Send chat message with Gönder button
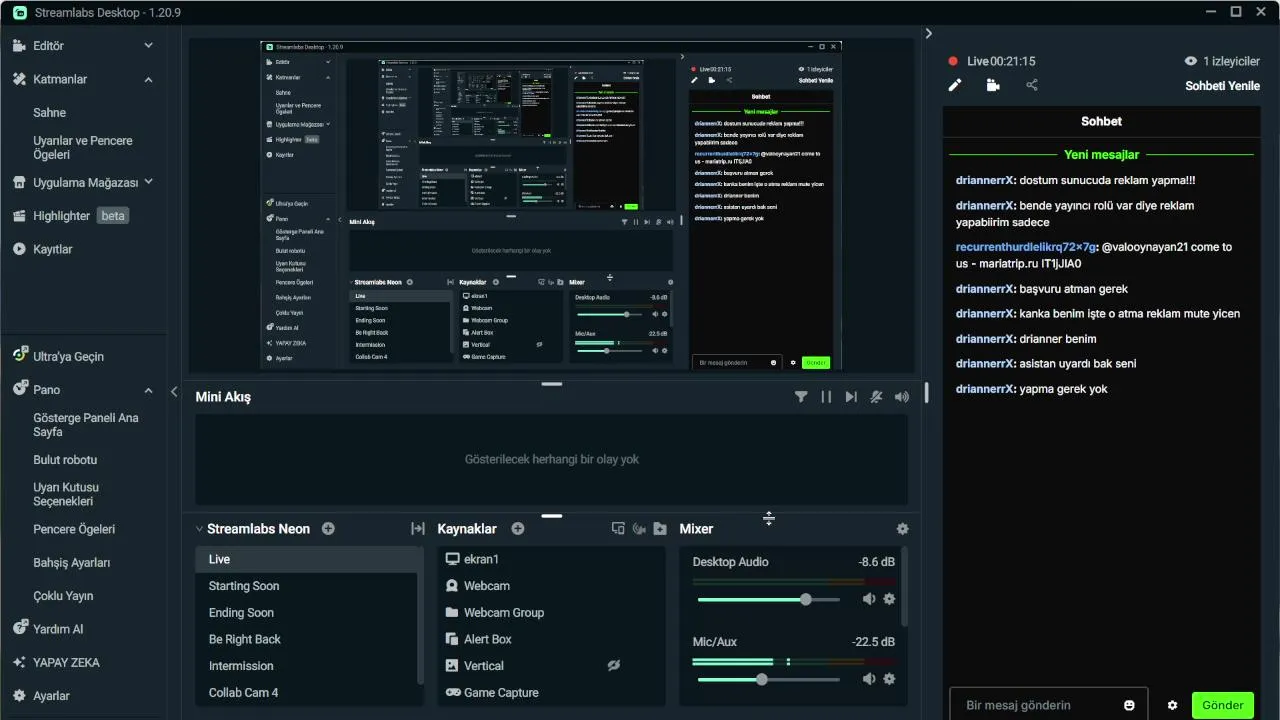This screenshot has width=1280, height=720. tap(1222, 705)
